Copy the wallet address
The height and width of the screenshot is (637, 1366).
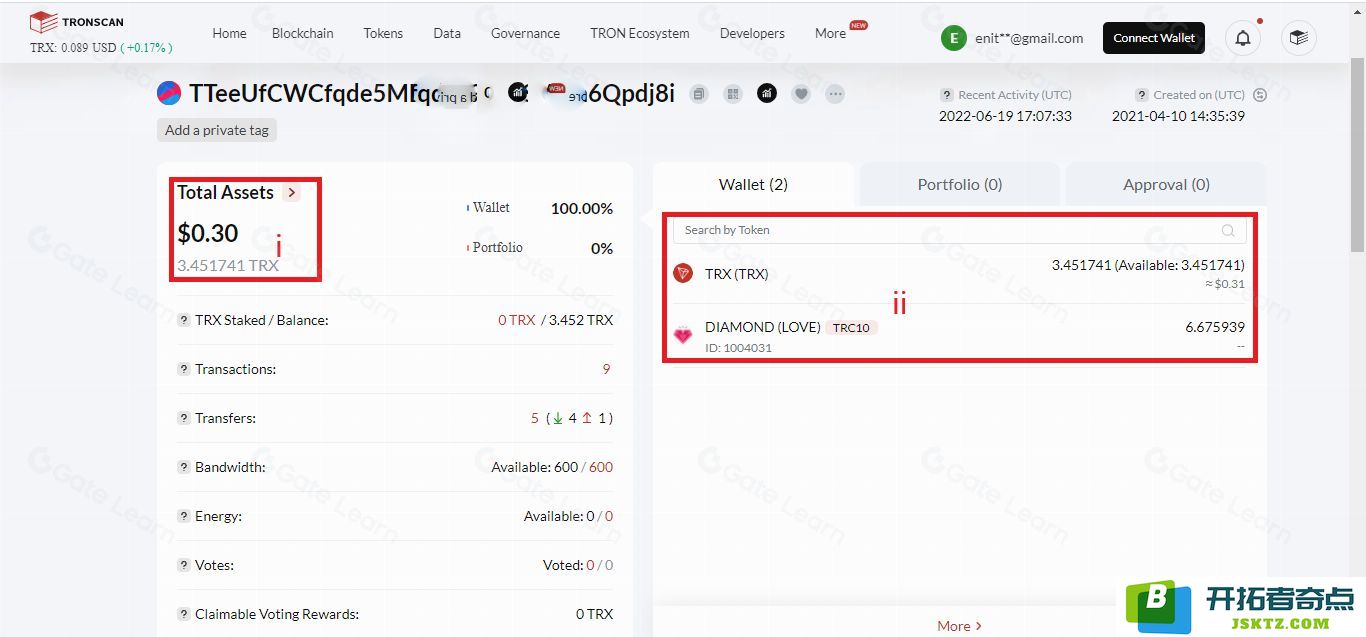[x=699, y=94]
